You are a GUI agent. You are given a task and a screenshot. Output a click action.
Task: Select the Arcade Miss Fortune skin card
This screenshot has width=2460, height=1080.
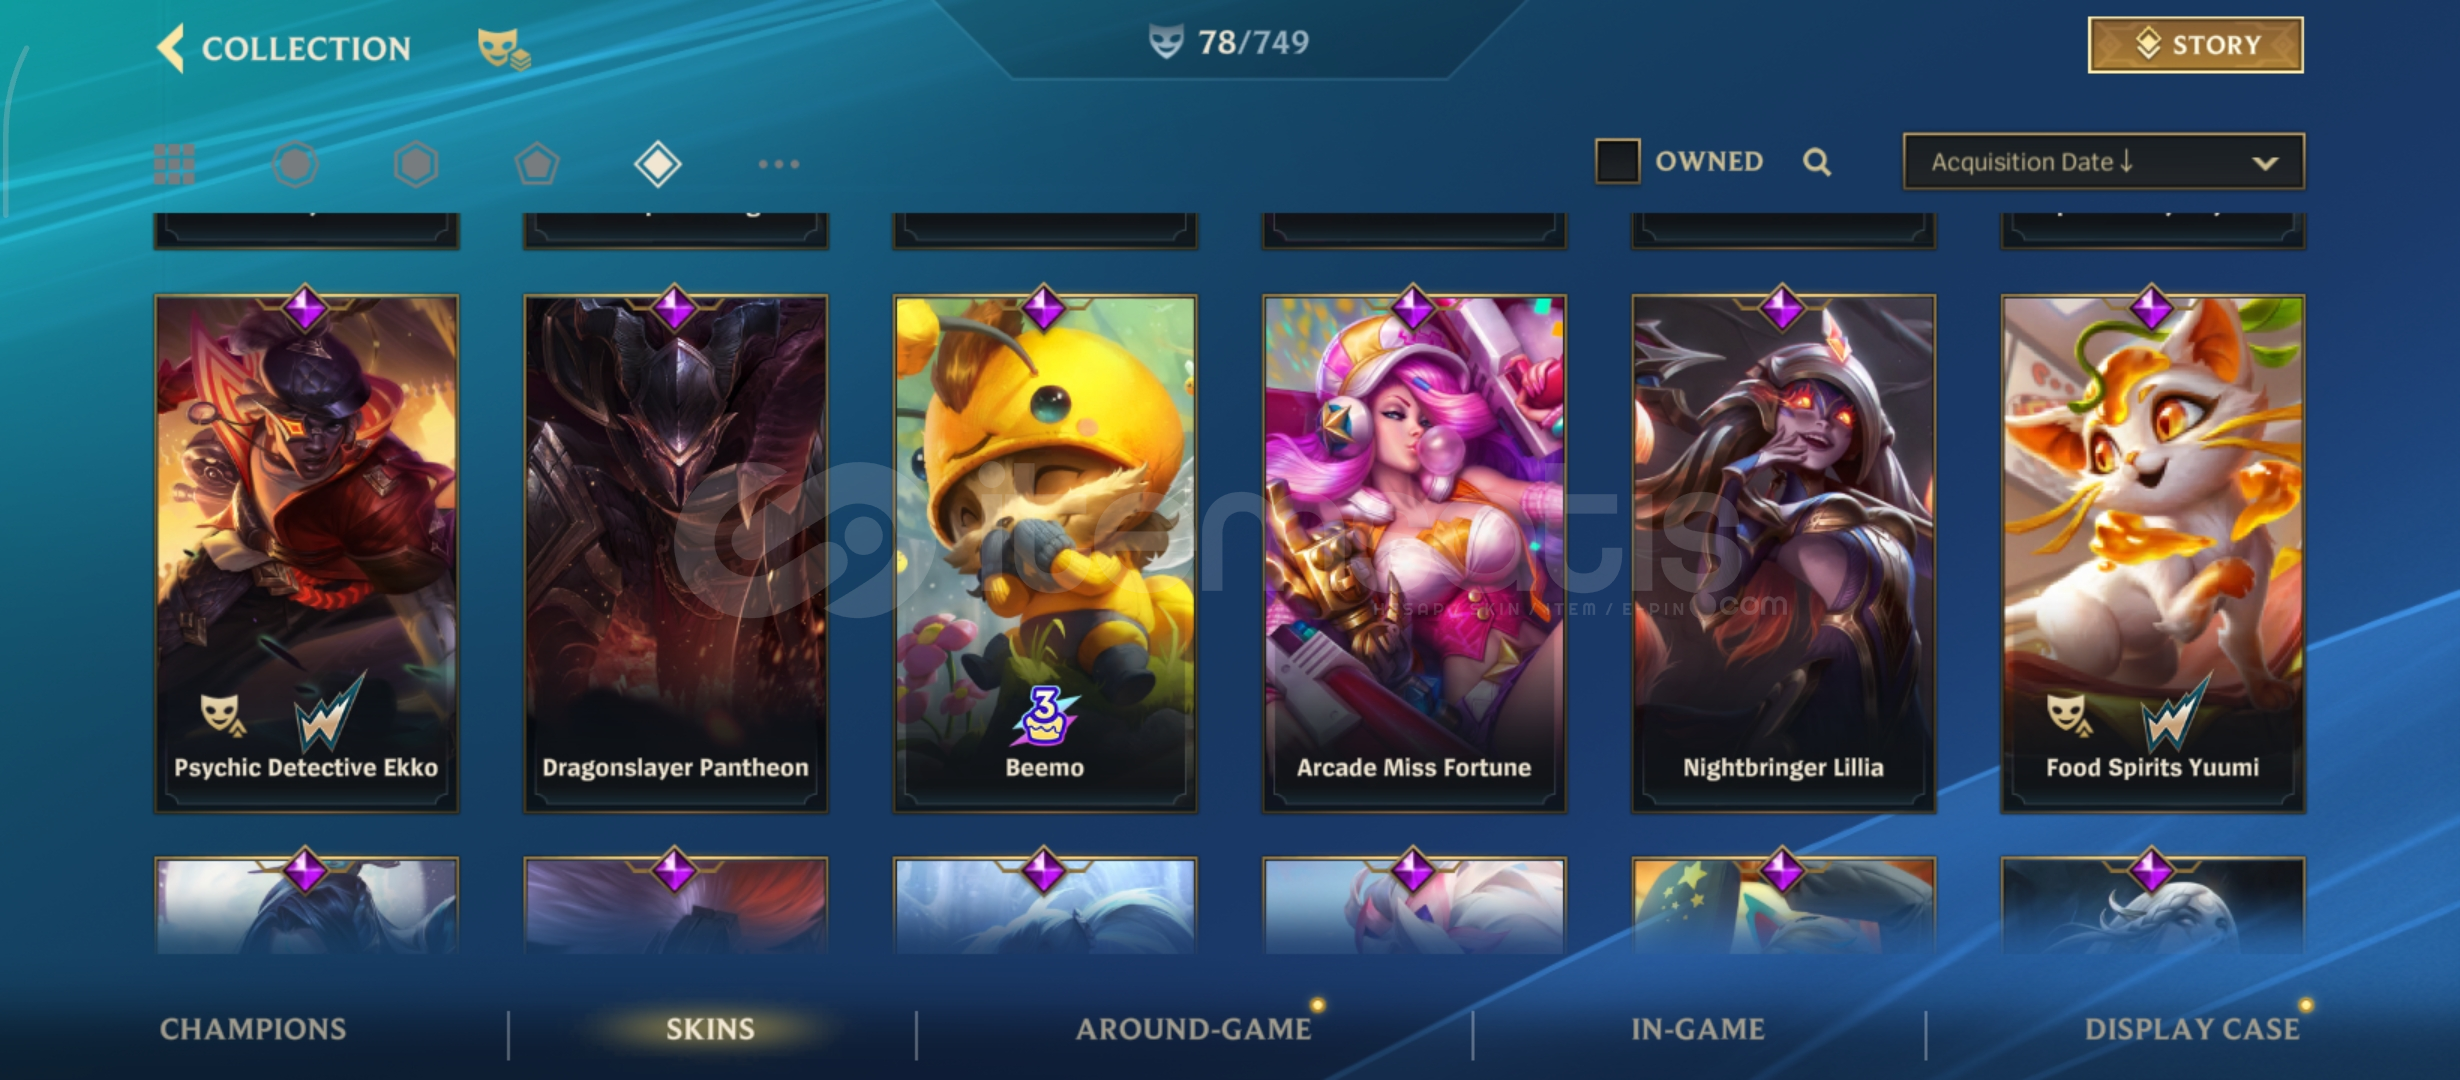[1414, 553]
